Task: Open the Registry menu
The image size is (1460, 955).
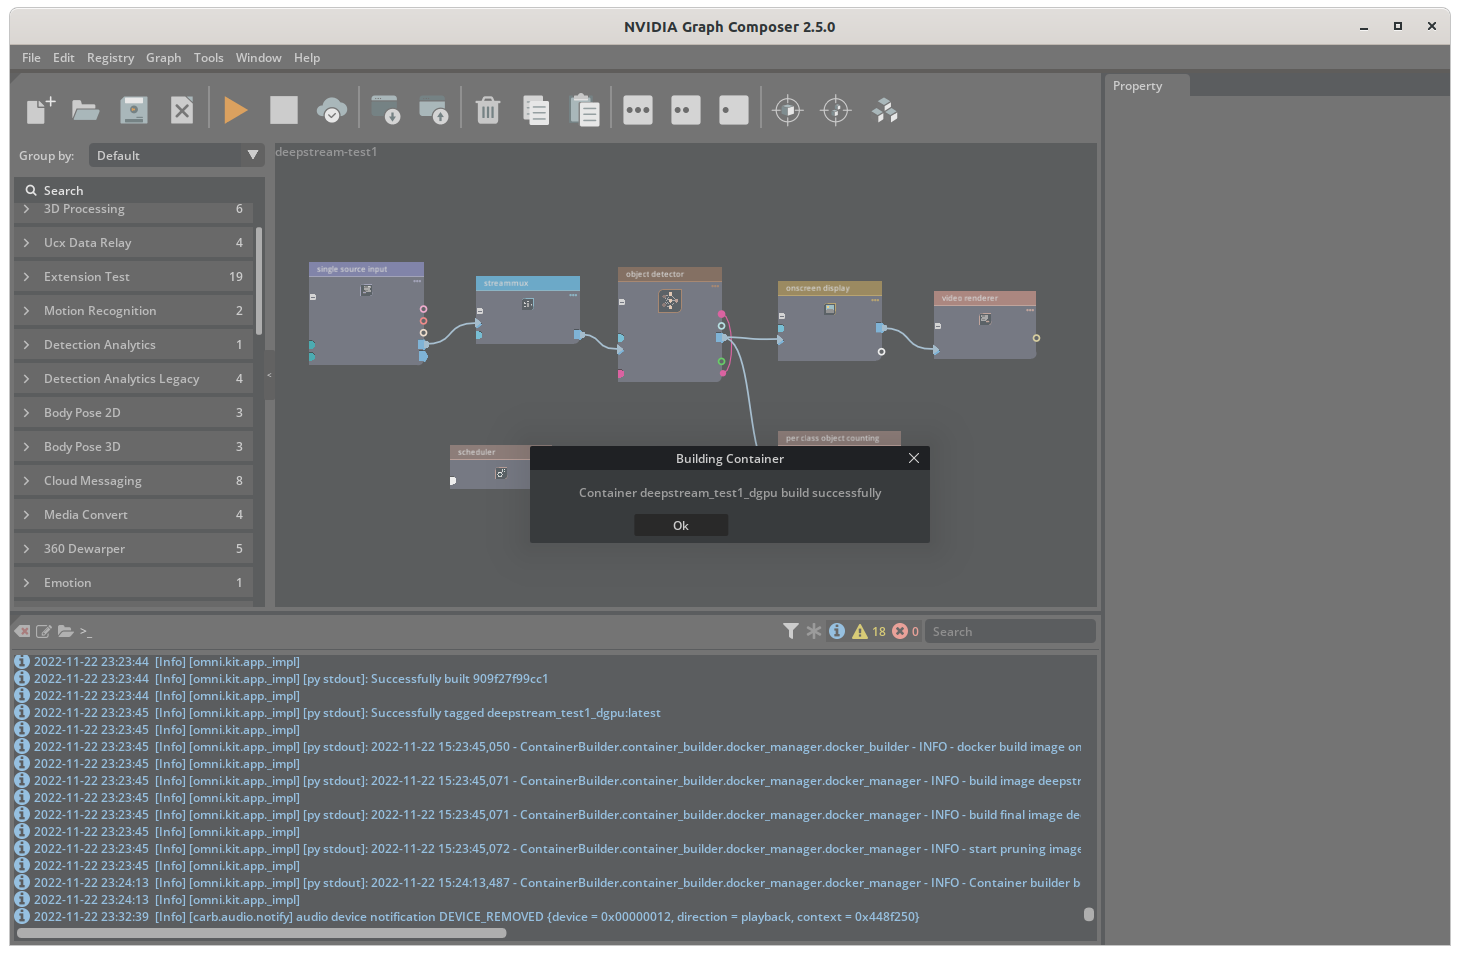Action: 110,58
